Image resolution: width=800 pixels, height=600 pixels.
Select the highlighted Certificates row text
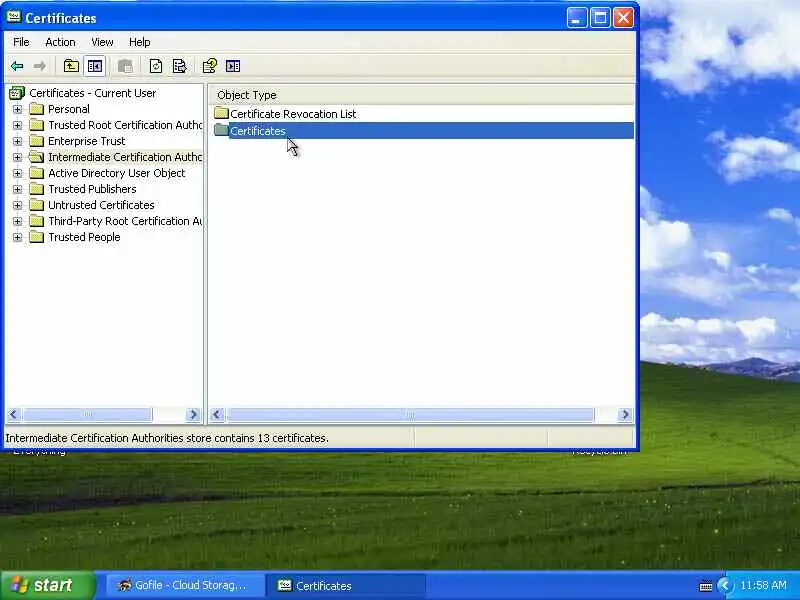(x=258, y=131)
